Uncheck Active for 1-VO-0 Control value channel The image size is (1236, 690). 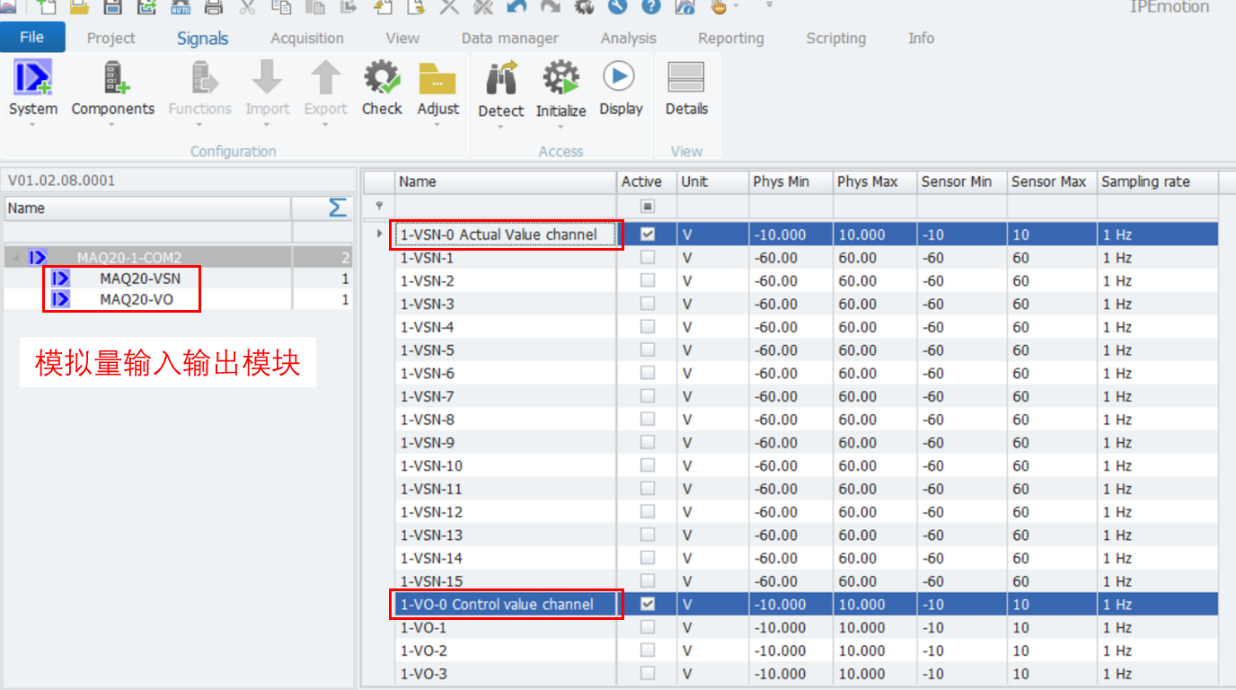pyautogui.click(x=647, y=604)
